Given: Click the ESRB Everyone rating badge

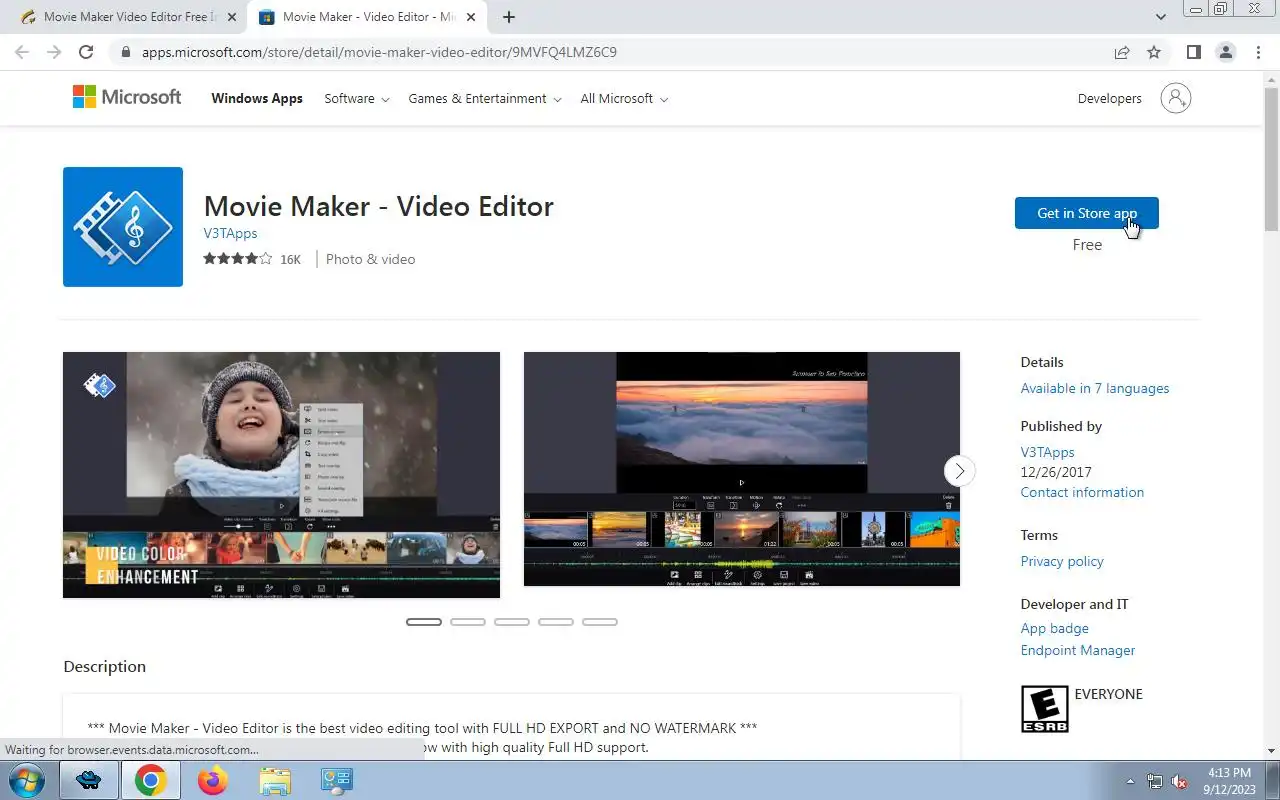Looking at the screenshot, I should pos(1044,709).
